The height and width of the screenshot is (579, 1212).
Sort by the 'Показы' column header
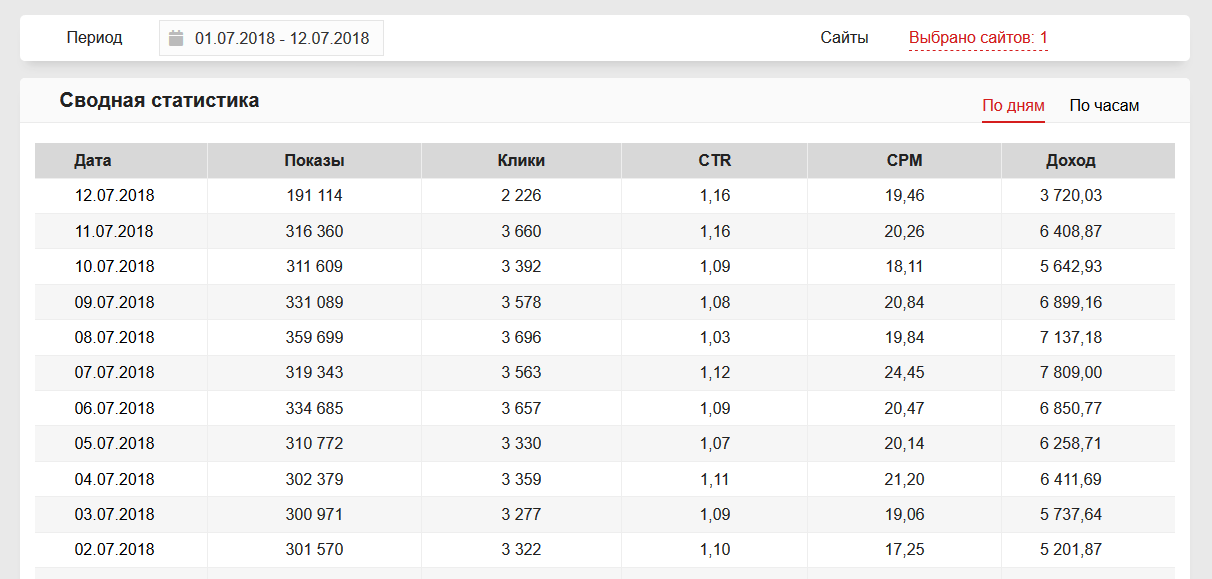314,160
